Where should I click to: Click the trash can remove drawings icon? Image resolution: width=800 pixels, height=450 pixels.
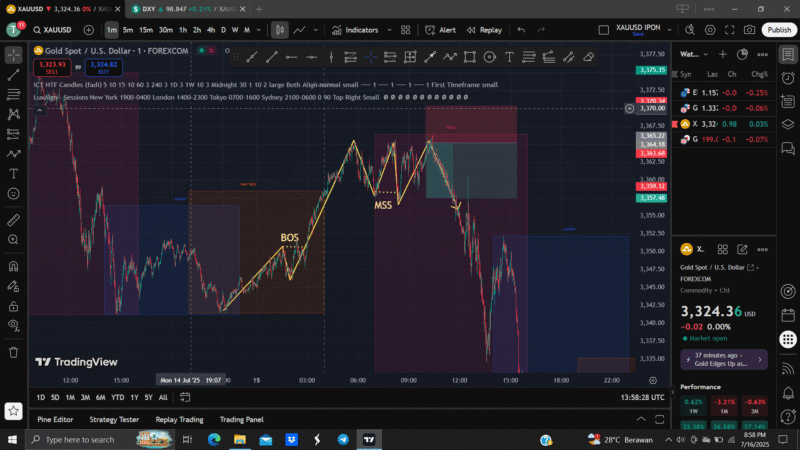(13, 351)
